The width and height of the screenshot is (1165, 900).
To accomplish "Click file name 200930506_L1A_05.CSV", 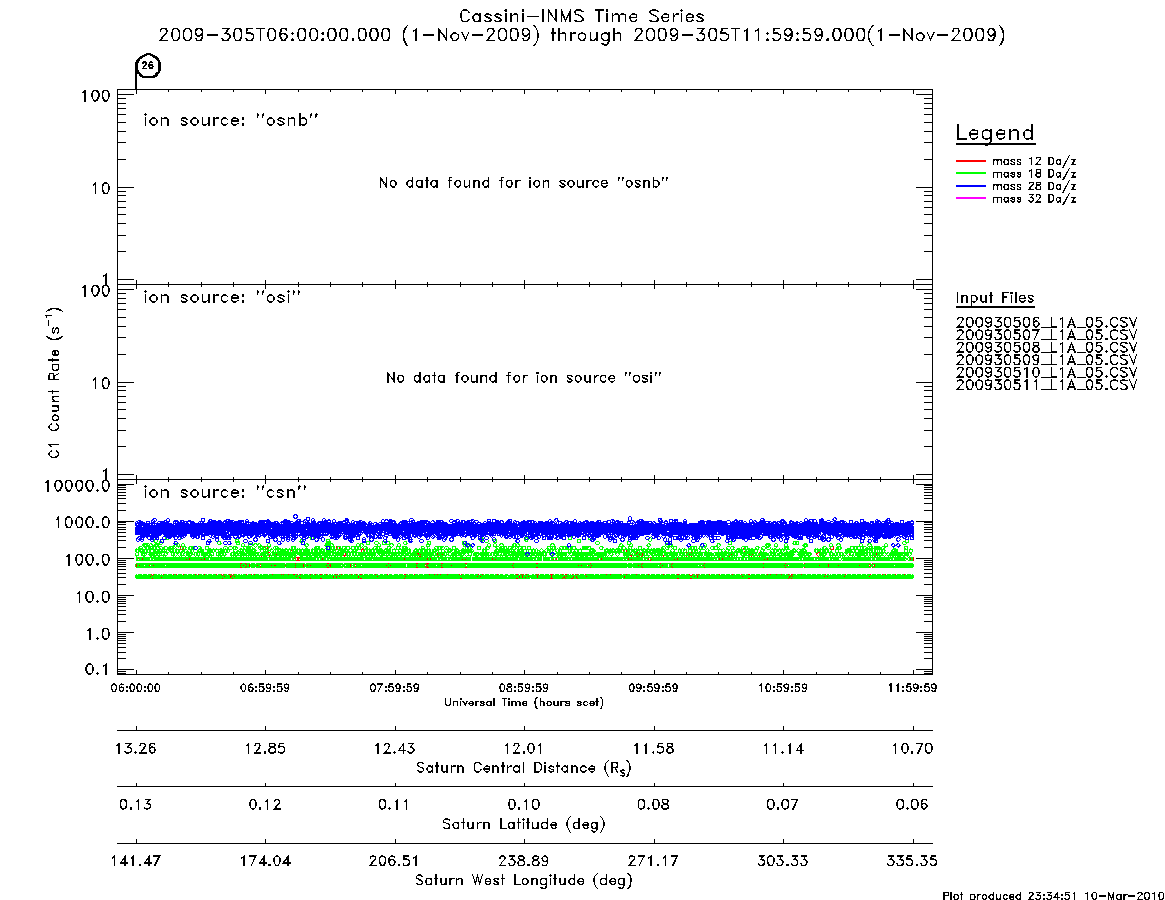I will point(1046,323).
